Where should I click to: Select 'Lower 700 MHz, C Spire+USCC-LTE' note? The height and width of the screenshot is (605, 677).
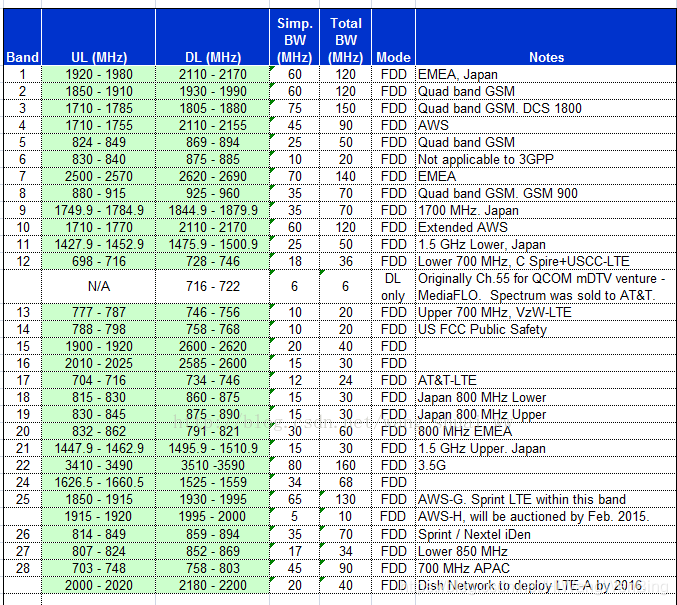click(546, 261)
